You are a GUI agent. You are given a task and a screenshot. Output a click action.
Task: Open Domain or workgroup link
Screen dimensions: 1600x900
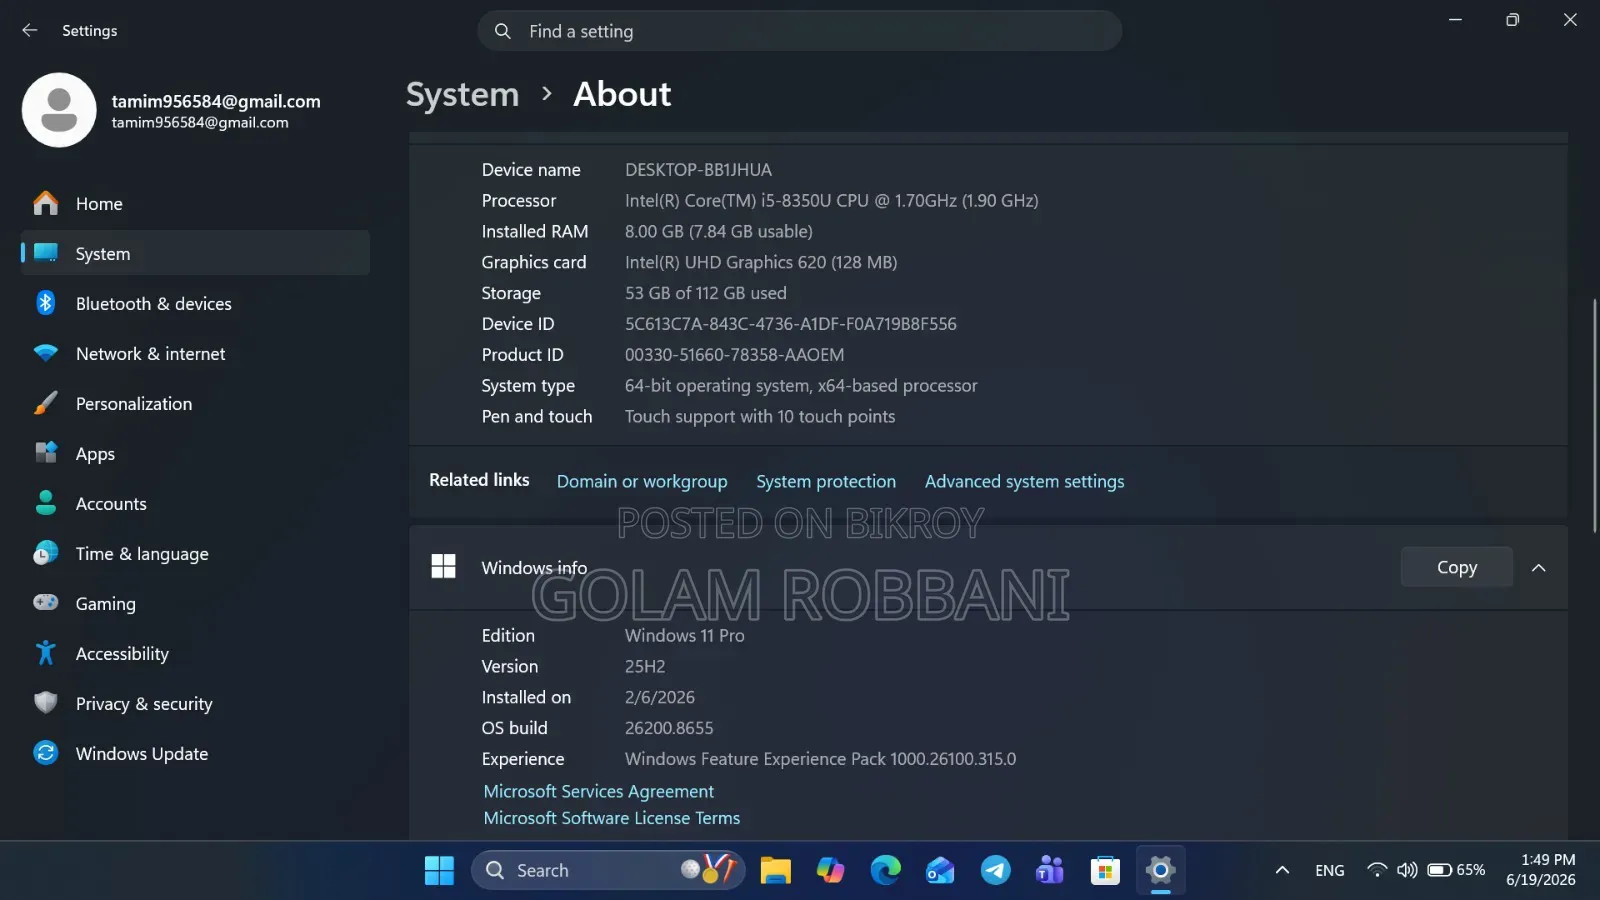(x=642, y=482)
